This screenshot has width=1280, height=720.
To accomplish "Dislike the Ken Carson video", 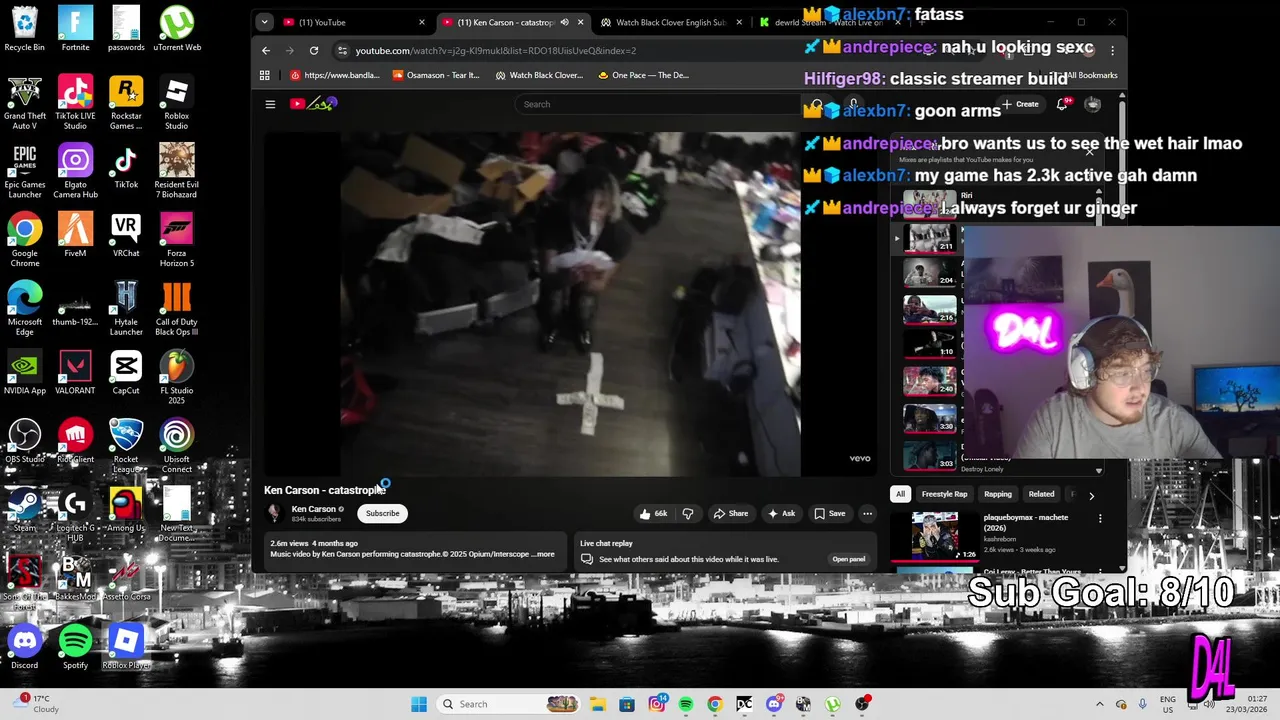I will coord(688,513).
